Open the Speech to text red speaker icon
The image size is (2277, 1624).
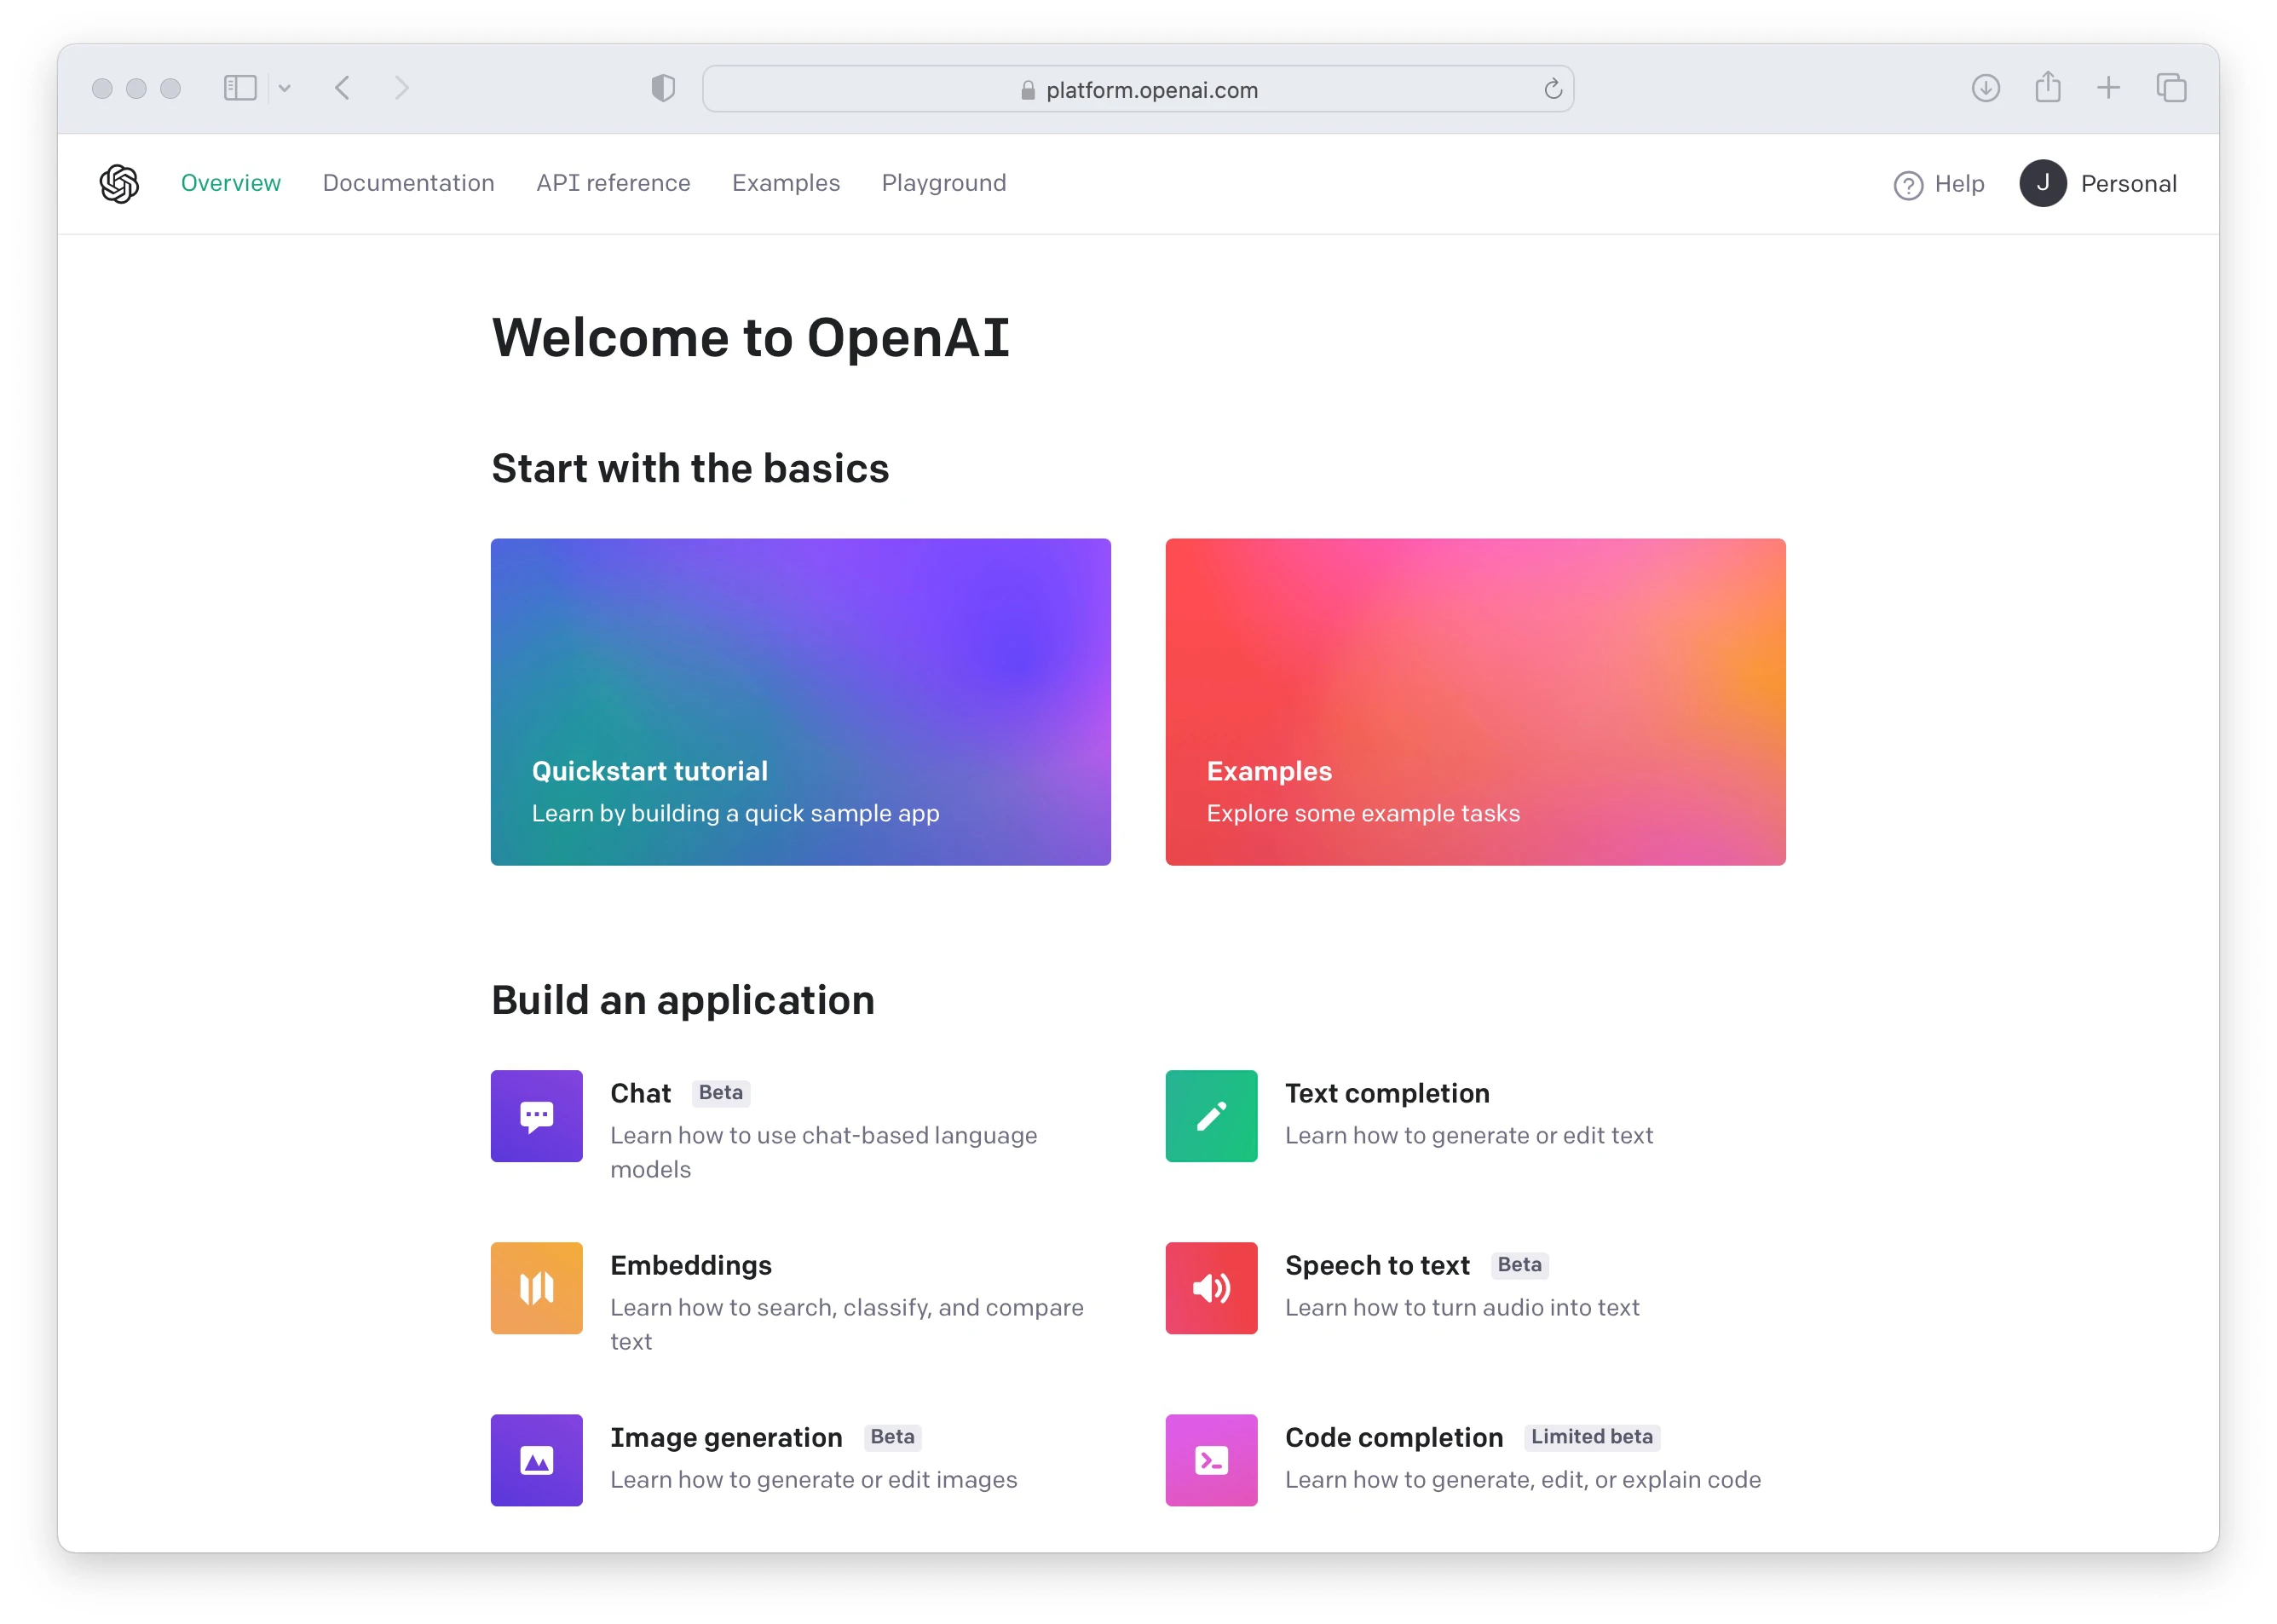click(1211, 1288)
